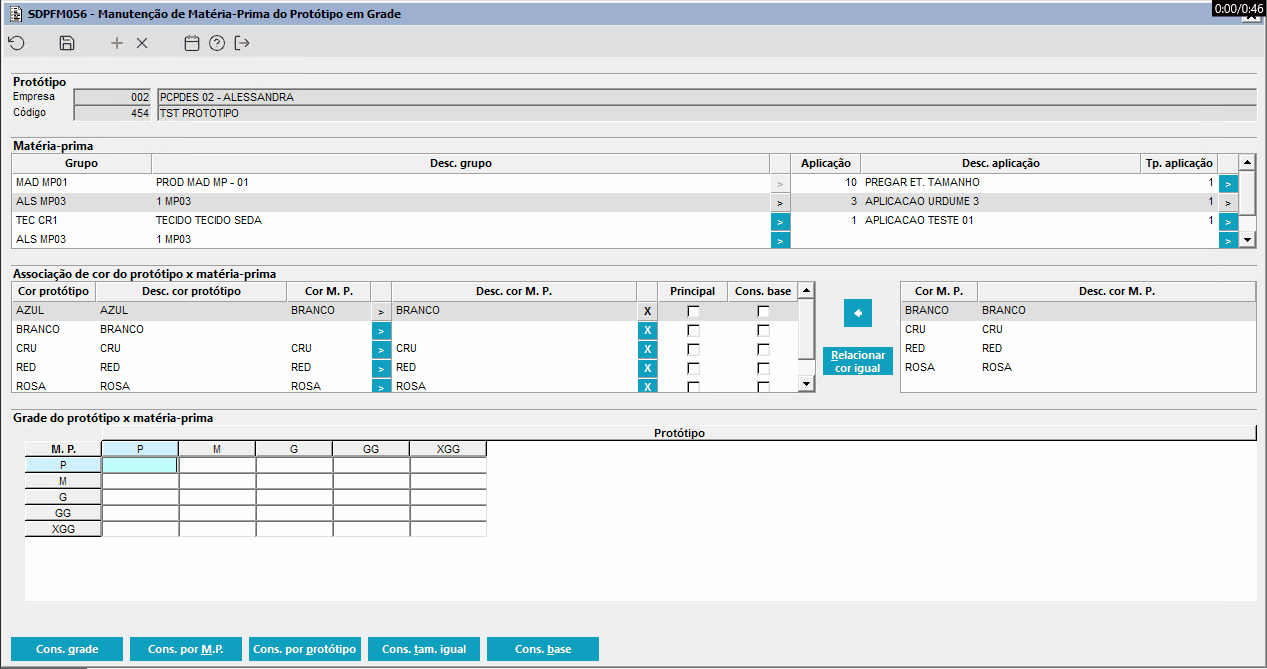Click the save diskette toolbar icon
1267x669 pixels.
tap(67, 43)
